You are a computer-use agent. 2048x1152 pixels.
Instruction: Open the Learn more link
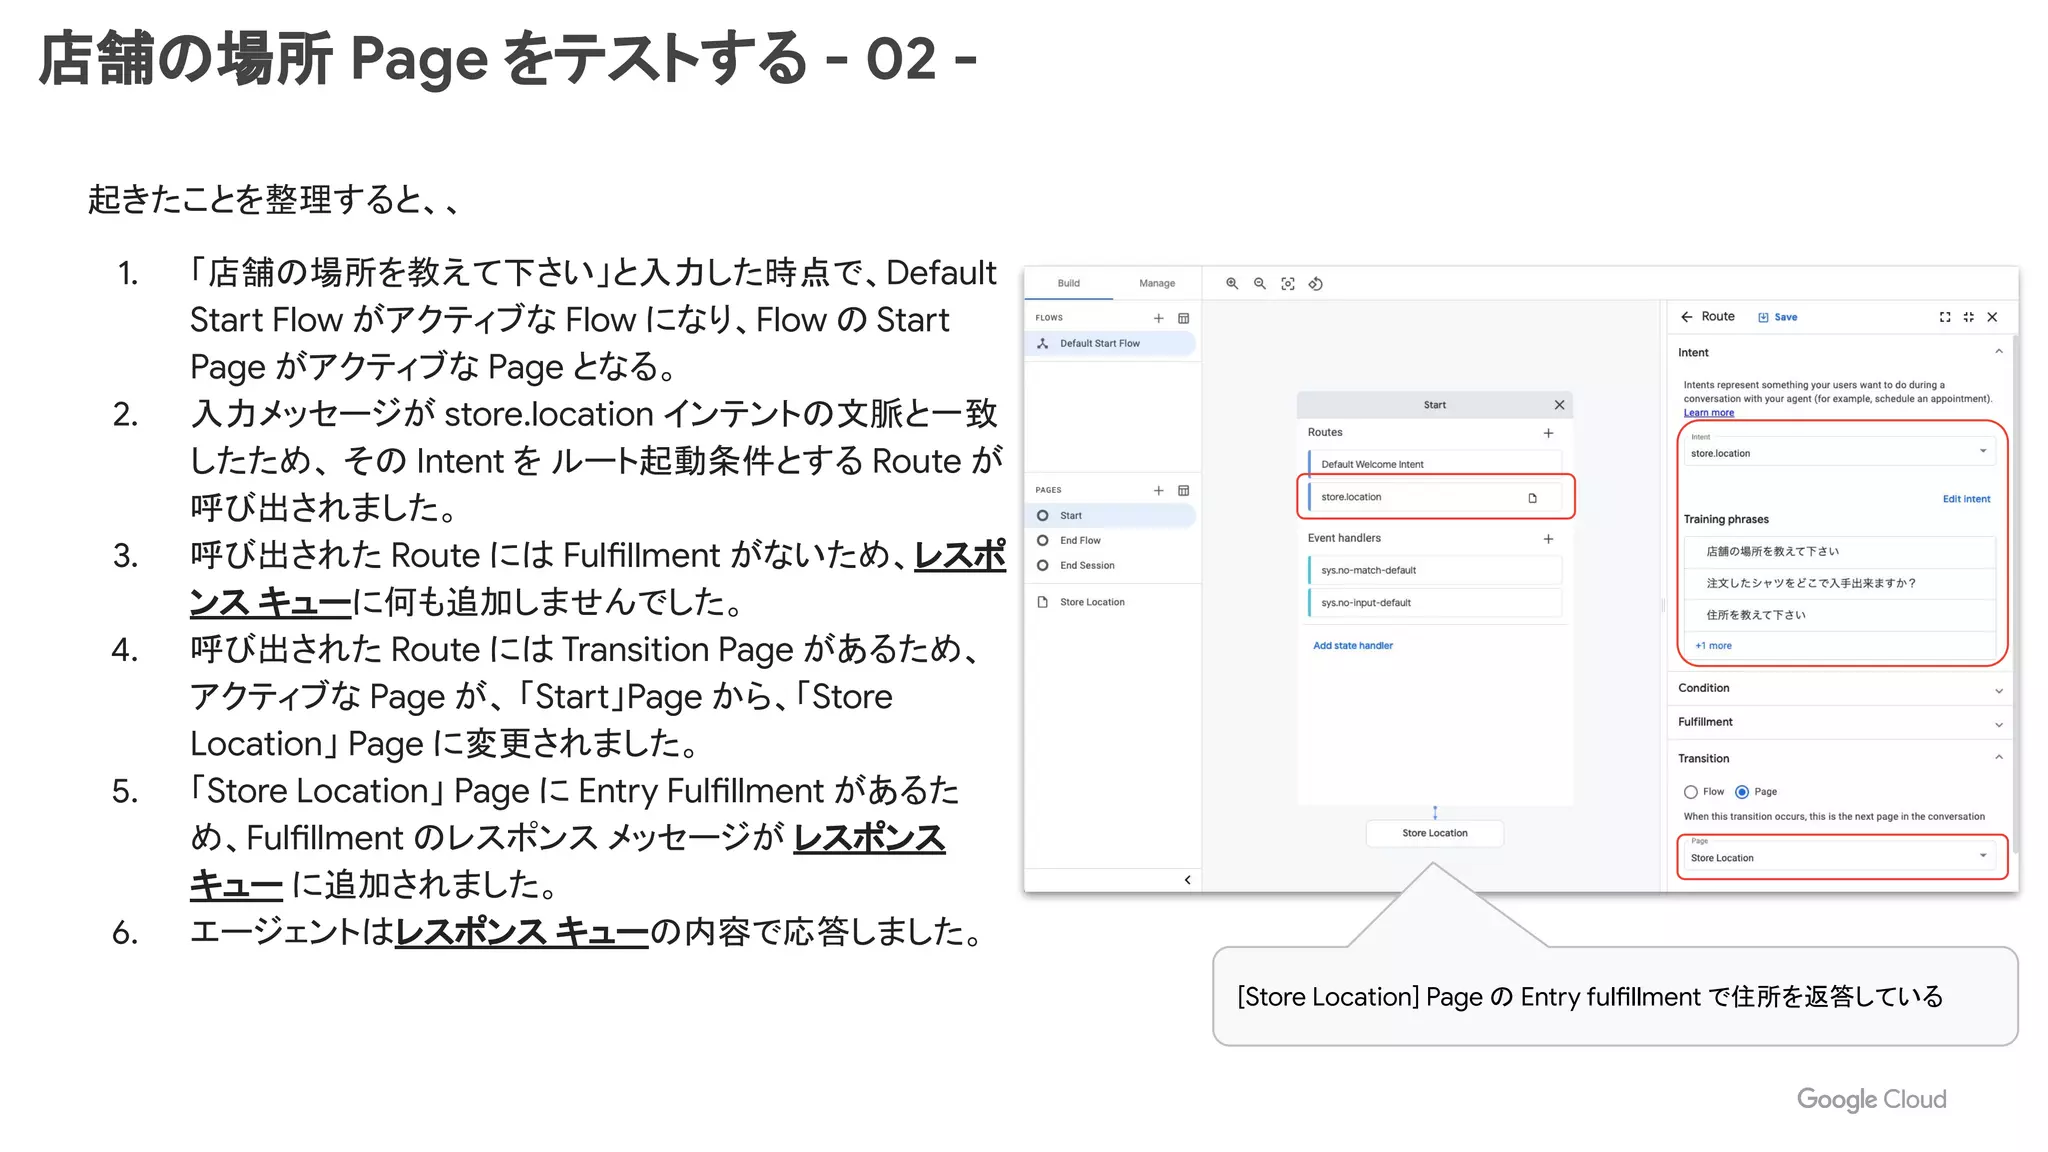pyautogui.click(x=1708, y=412)
